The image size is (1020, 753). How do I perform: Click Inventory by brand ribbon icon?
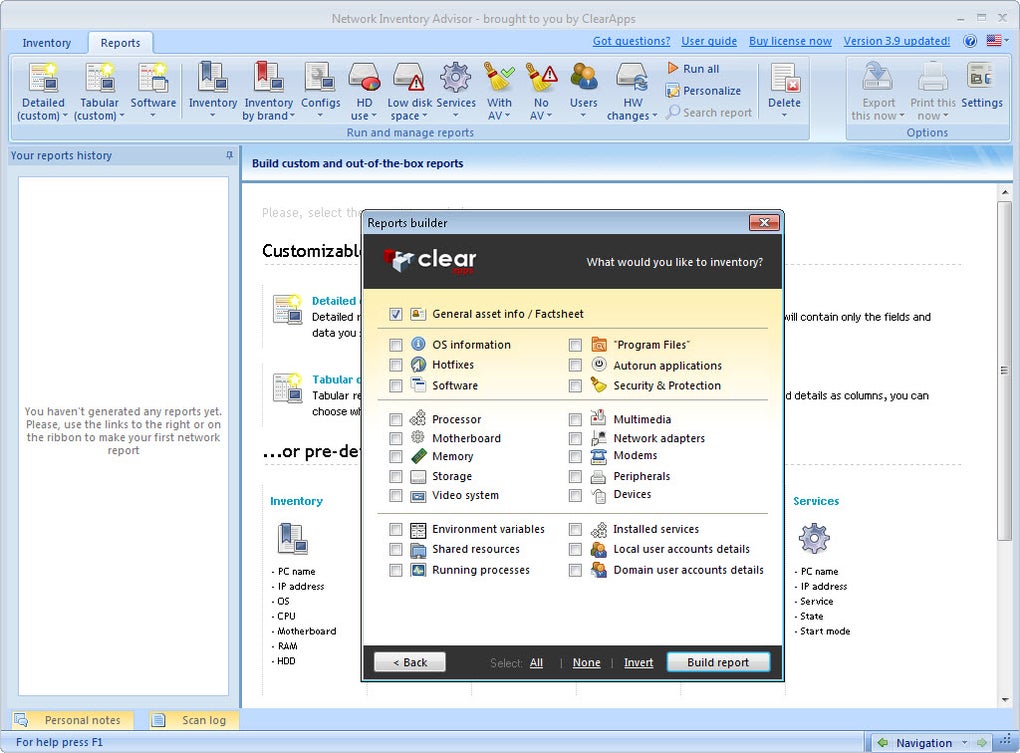(268, 77)
